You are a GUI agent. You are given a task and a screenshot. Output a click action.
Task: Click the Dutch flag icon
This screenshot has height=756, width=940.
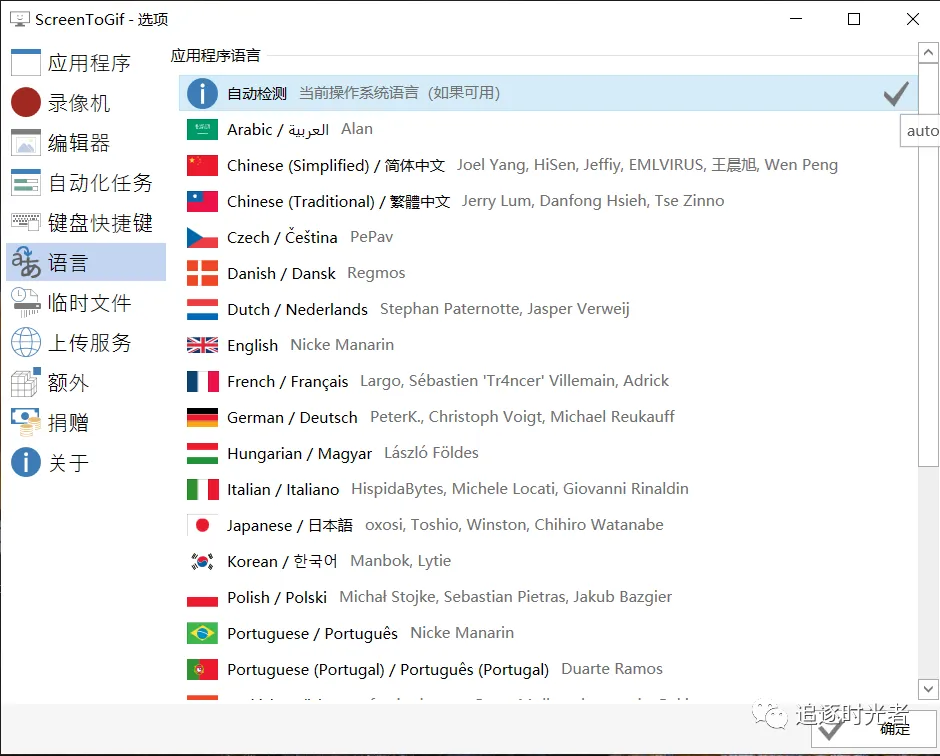202,309
